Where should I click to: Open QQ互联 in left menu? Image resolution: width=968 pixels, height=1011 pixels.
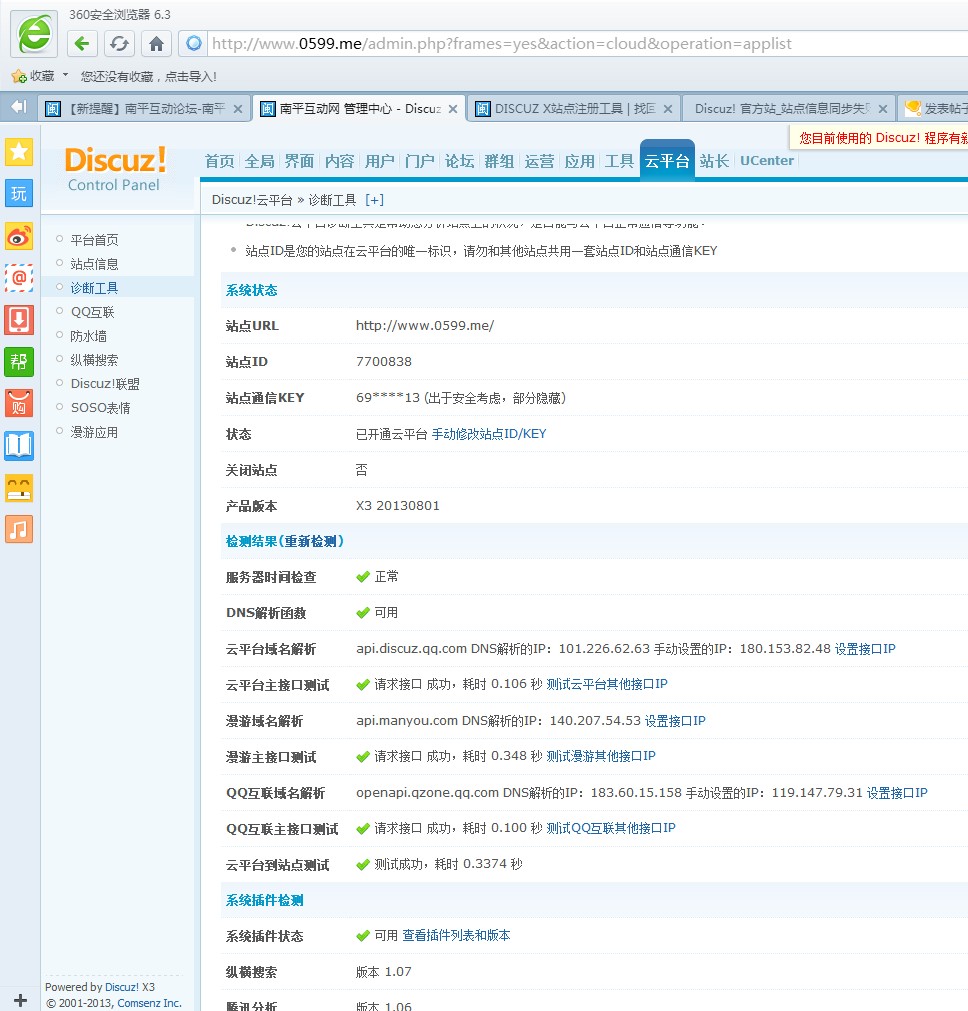coord(93,312)
